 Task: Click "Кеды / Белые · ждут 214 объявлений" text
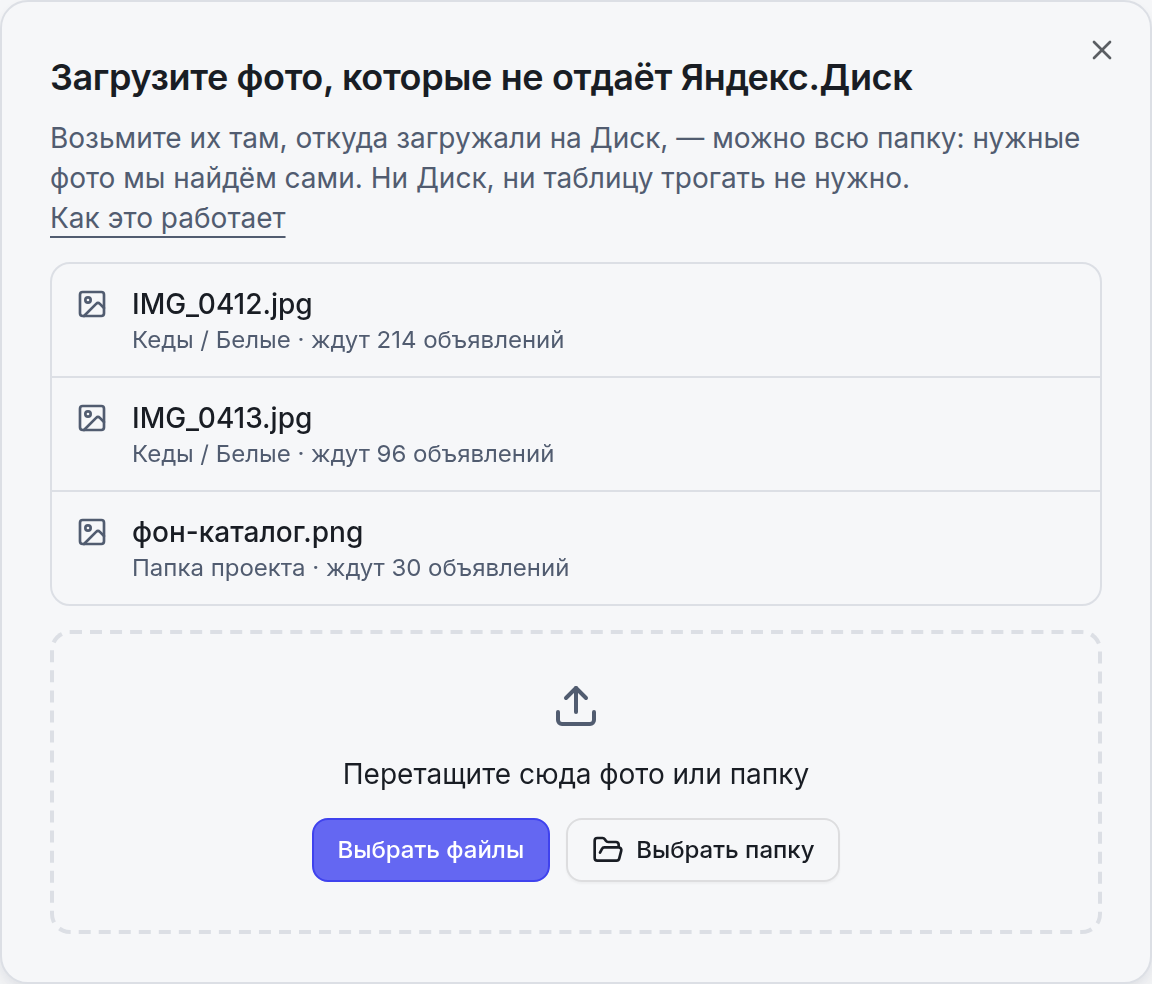348,340
